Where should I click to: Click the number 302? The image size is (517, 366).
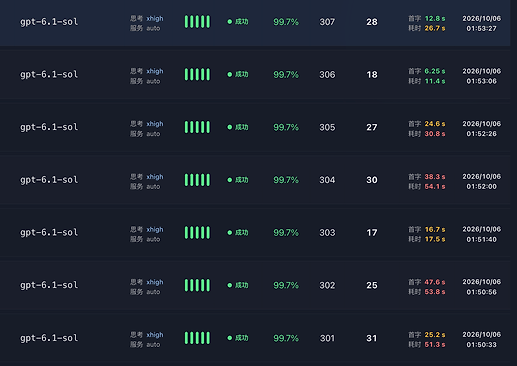pyautogui.click(x=327, y=285)
